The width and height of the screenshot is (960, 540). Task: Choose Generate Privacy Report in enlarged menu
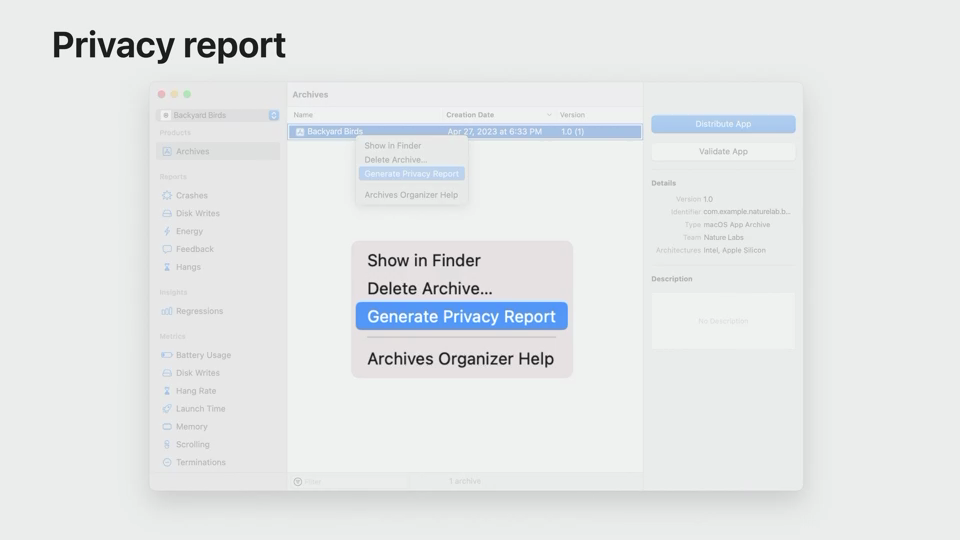(462, 316)
